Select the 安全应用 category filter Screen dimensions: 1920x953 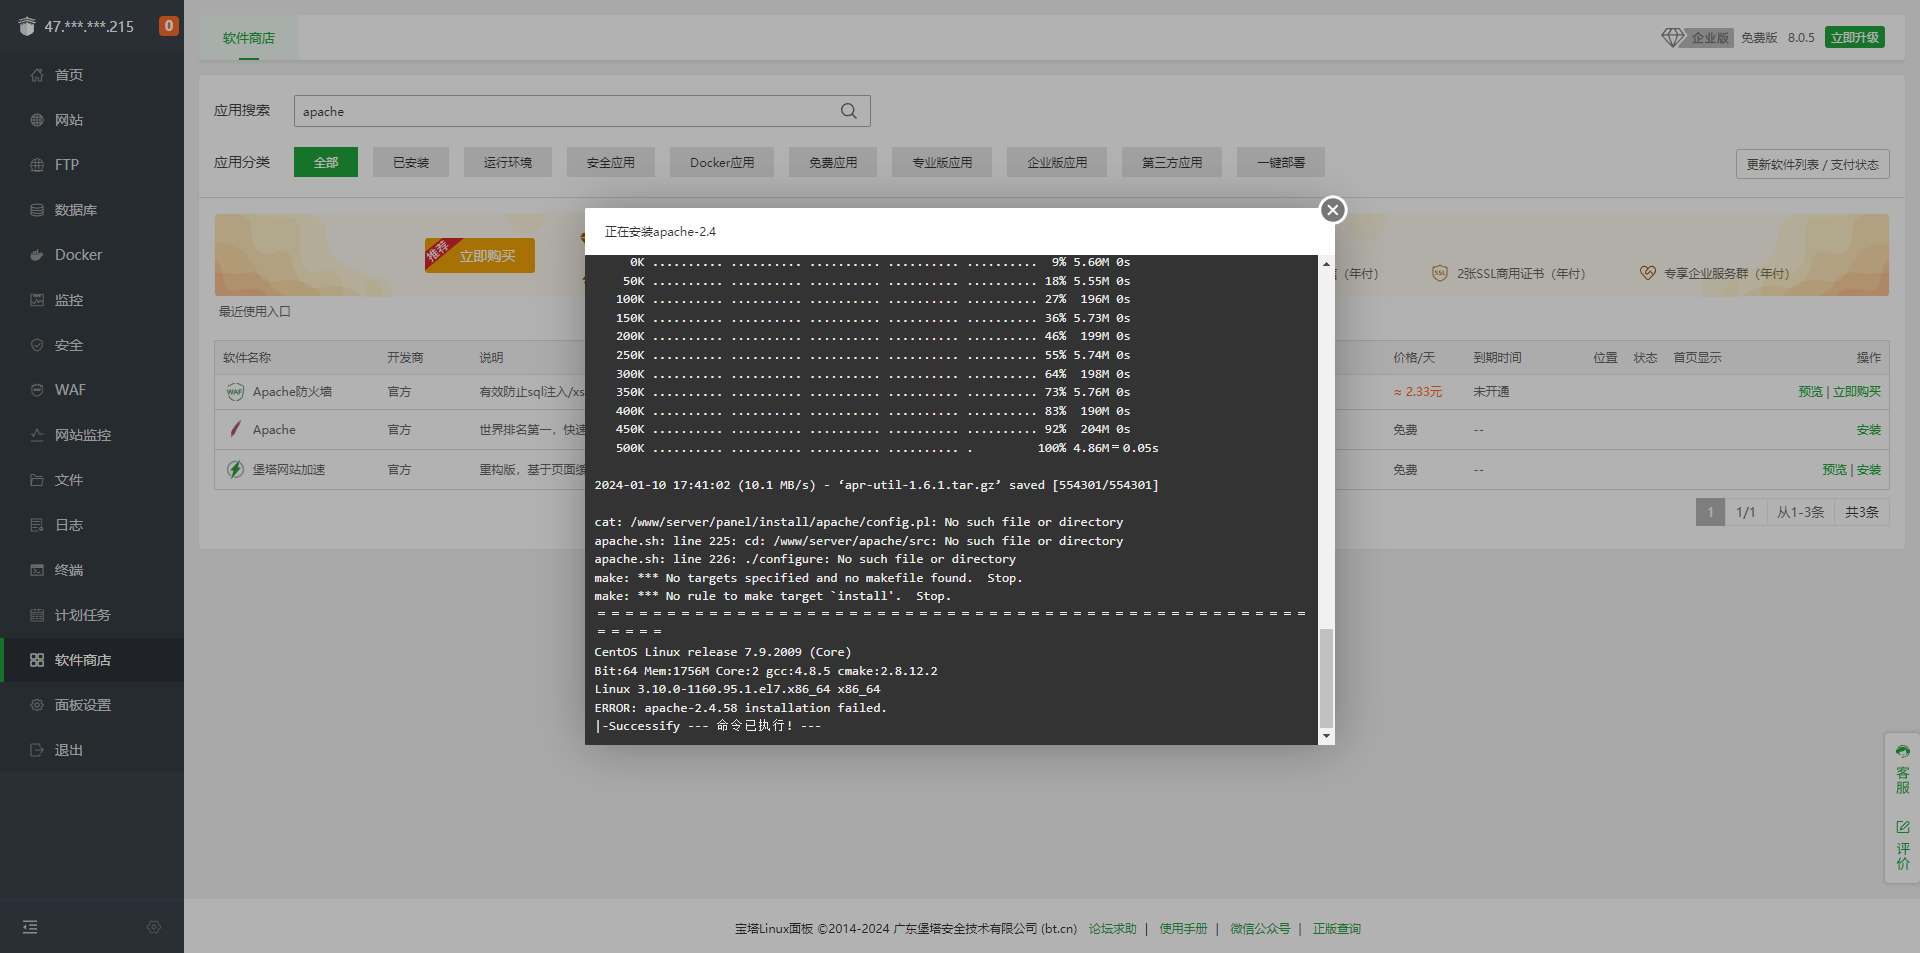click(x=611, y=162)
